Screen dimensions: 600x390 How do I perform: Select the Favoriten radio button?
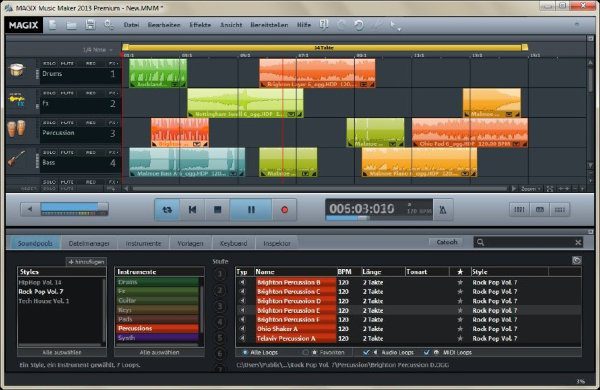305,352
